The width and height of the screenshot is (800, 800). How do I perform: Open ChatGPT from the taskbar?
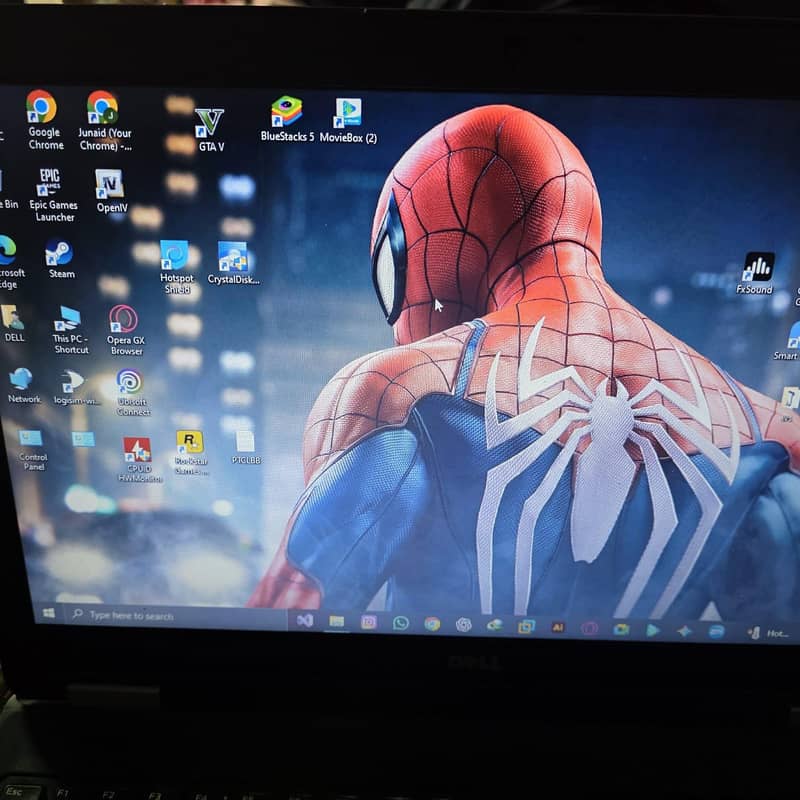463,624
